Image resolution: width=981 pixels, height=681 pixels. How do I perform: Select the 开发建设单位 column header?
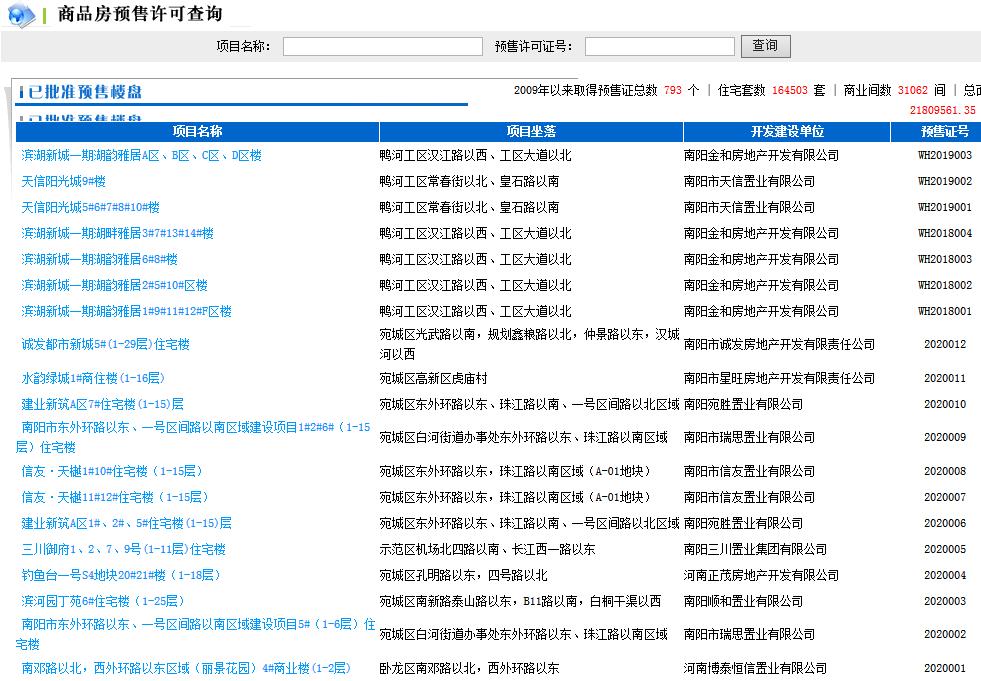point(787,131)
